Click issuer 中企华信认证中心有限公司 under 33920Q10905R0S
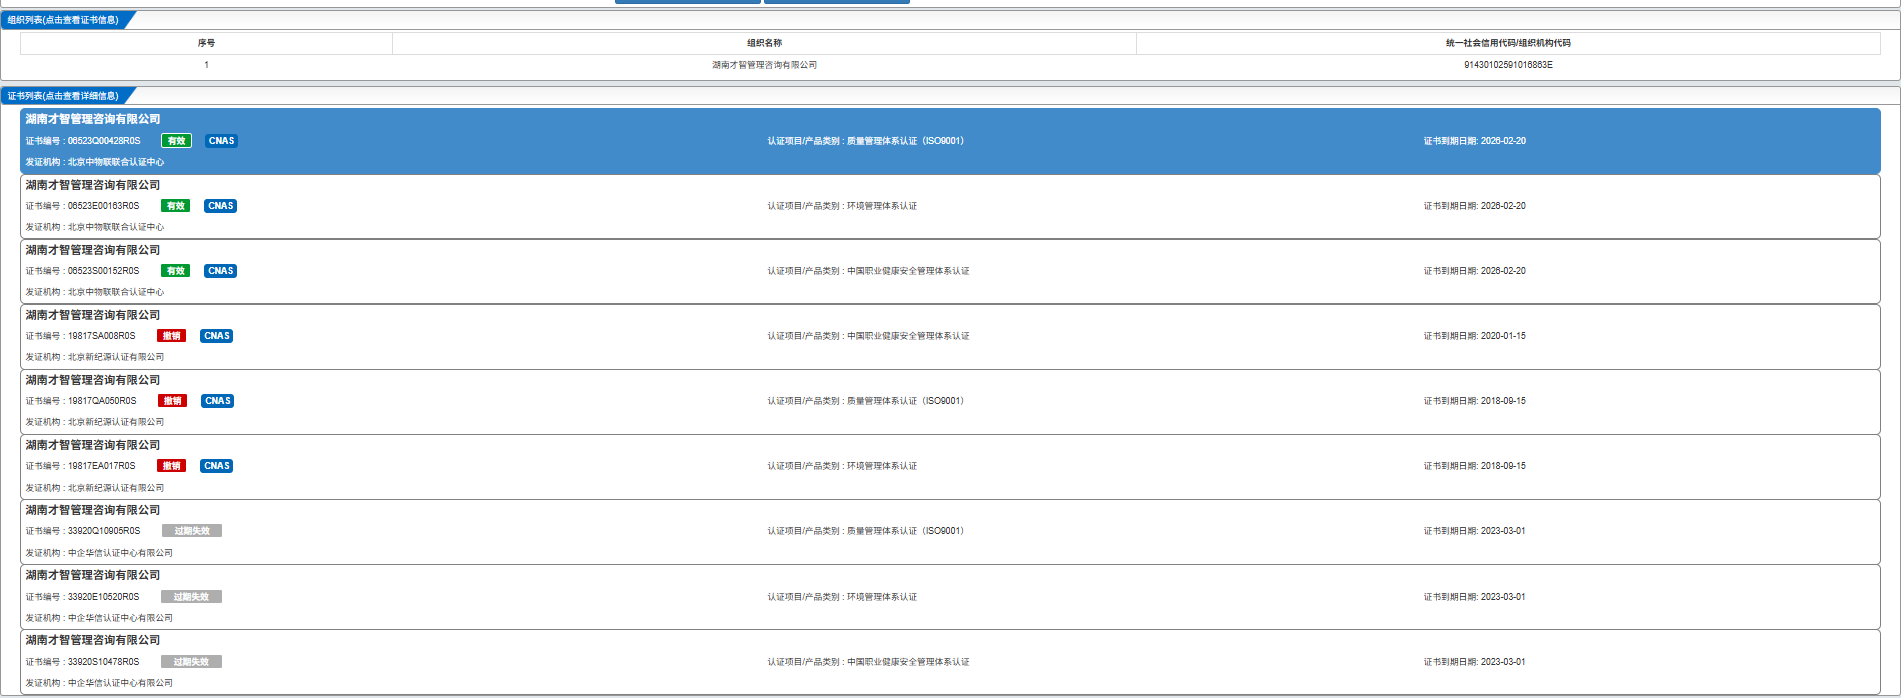Image resolution: width=1901 pixels, height=698 pixels. (120, 553)
